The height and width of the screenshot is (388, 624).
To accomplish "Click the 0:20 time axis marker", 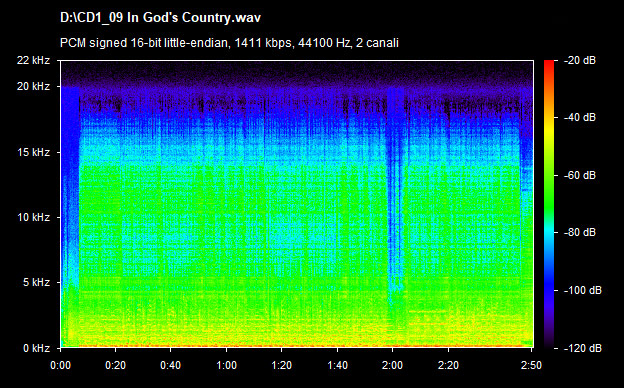I will 115,365.
